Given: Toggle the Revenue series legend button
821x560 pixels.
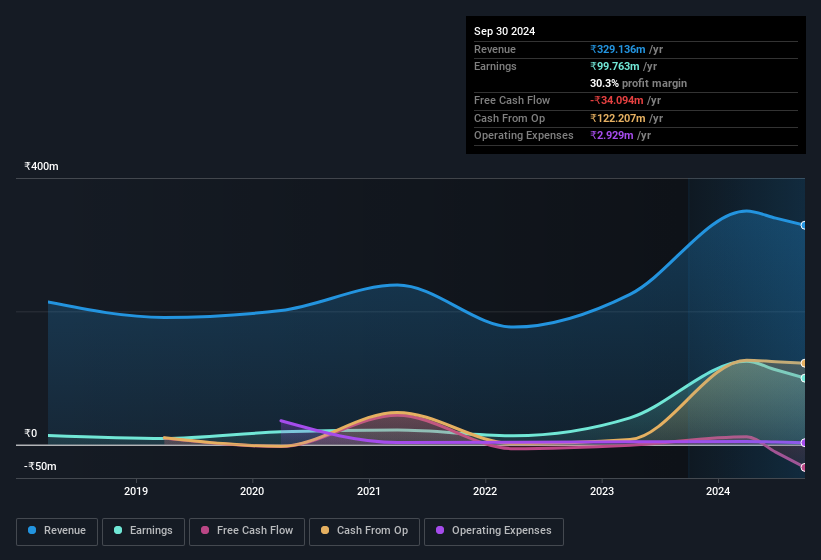Looking at the screenshot, I should click(57, 531).
